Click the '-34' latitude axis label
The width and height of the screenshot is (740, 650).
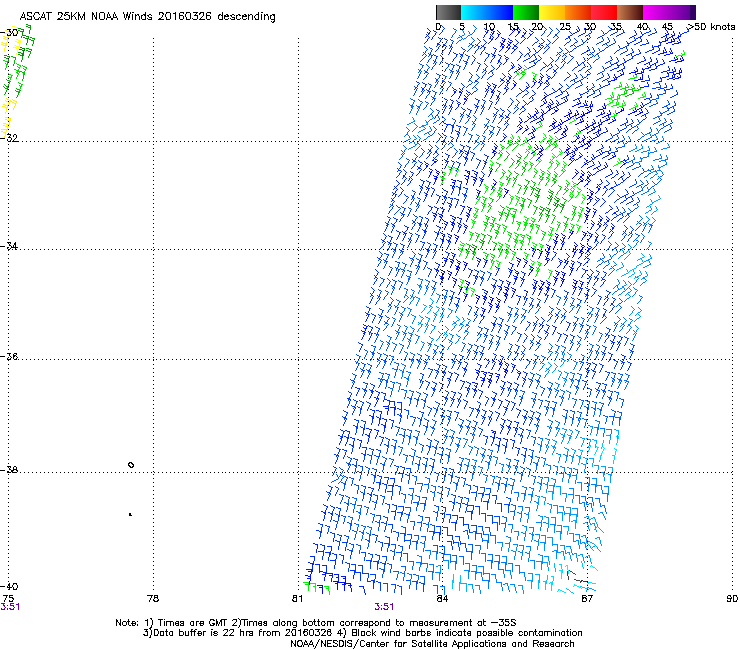tap(9, 246)
